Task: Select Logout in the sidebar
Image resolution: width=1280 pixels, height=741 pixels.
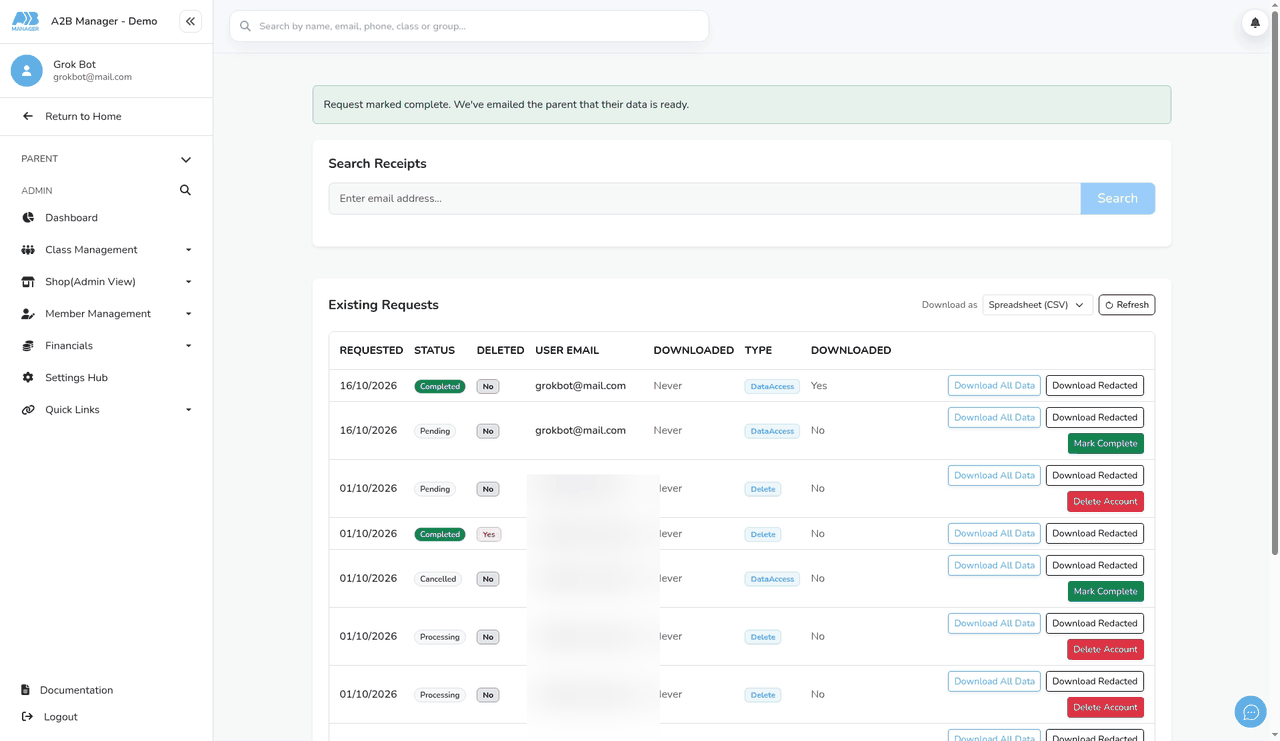Action: tap(60, 717)
